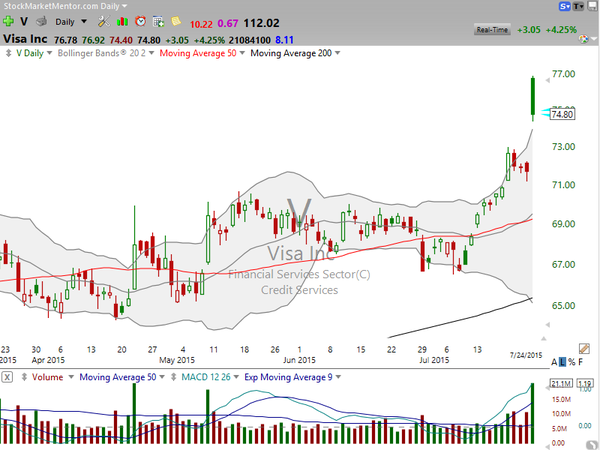Open the thumbs-up flag icon

41,21
